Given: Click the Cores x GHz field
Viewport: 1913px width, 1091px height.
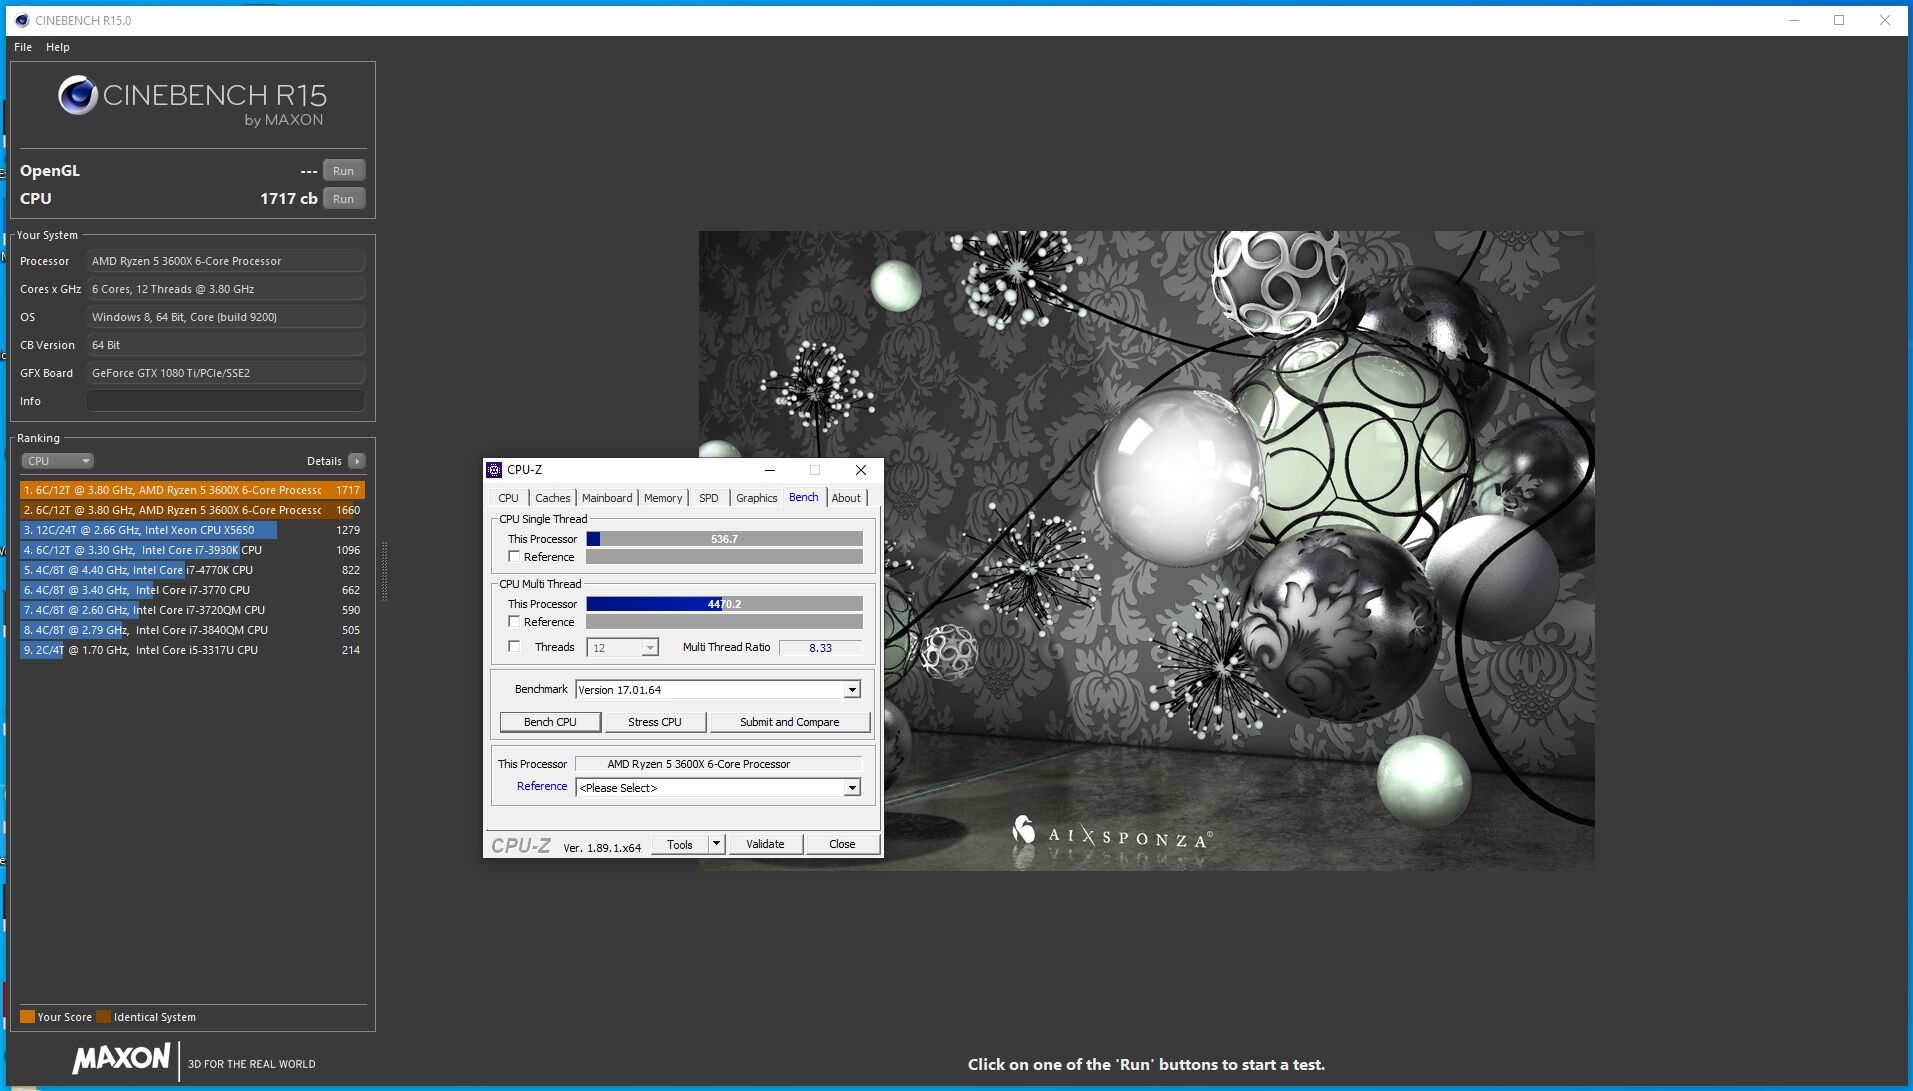Looking at the screenshot, I should [226, 289].
